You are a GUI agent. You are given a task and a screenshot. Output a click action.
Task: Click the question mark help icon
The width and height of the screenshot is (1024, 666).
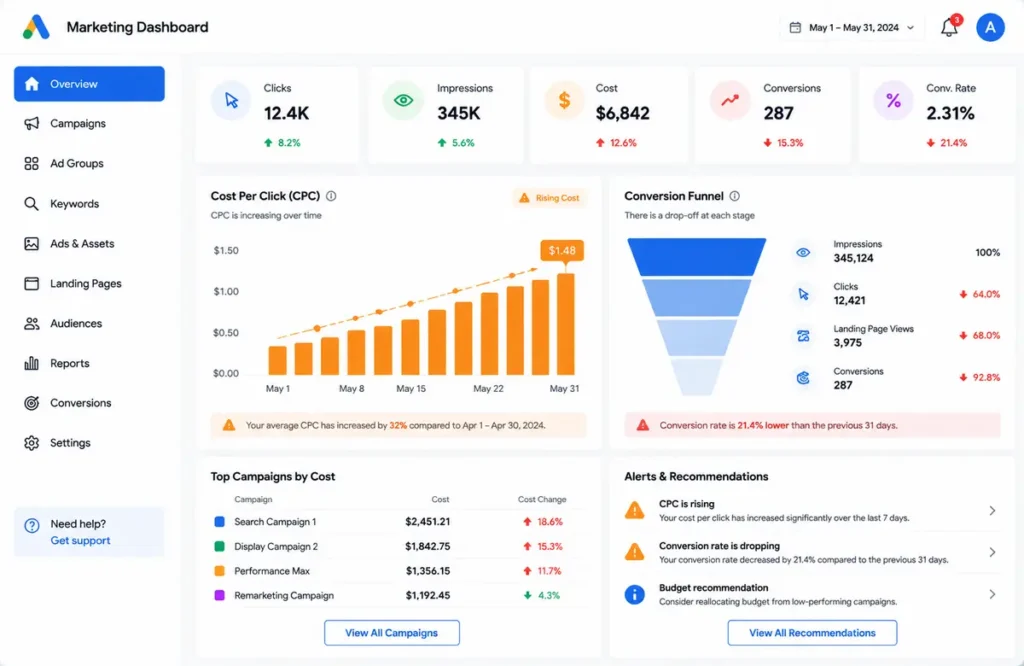[31, 526]
